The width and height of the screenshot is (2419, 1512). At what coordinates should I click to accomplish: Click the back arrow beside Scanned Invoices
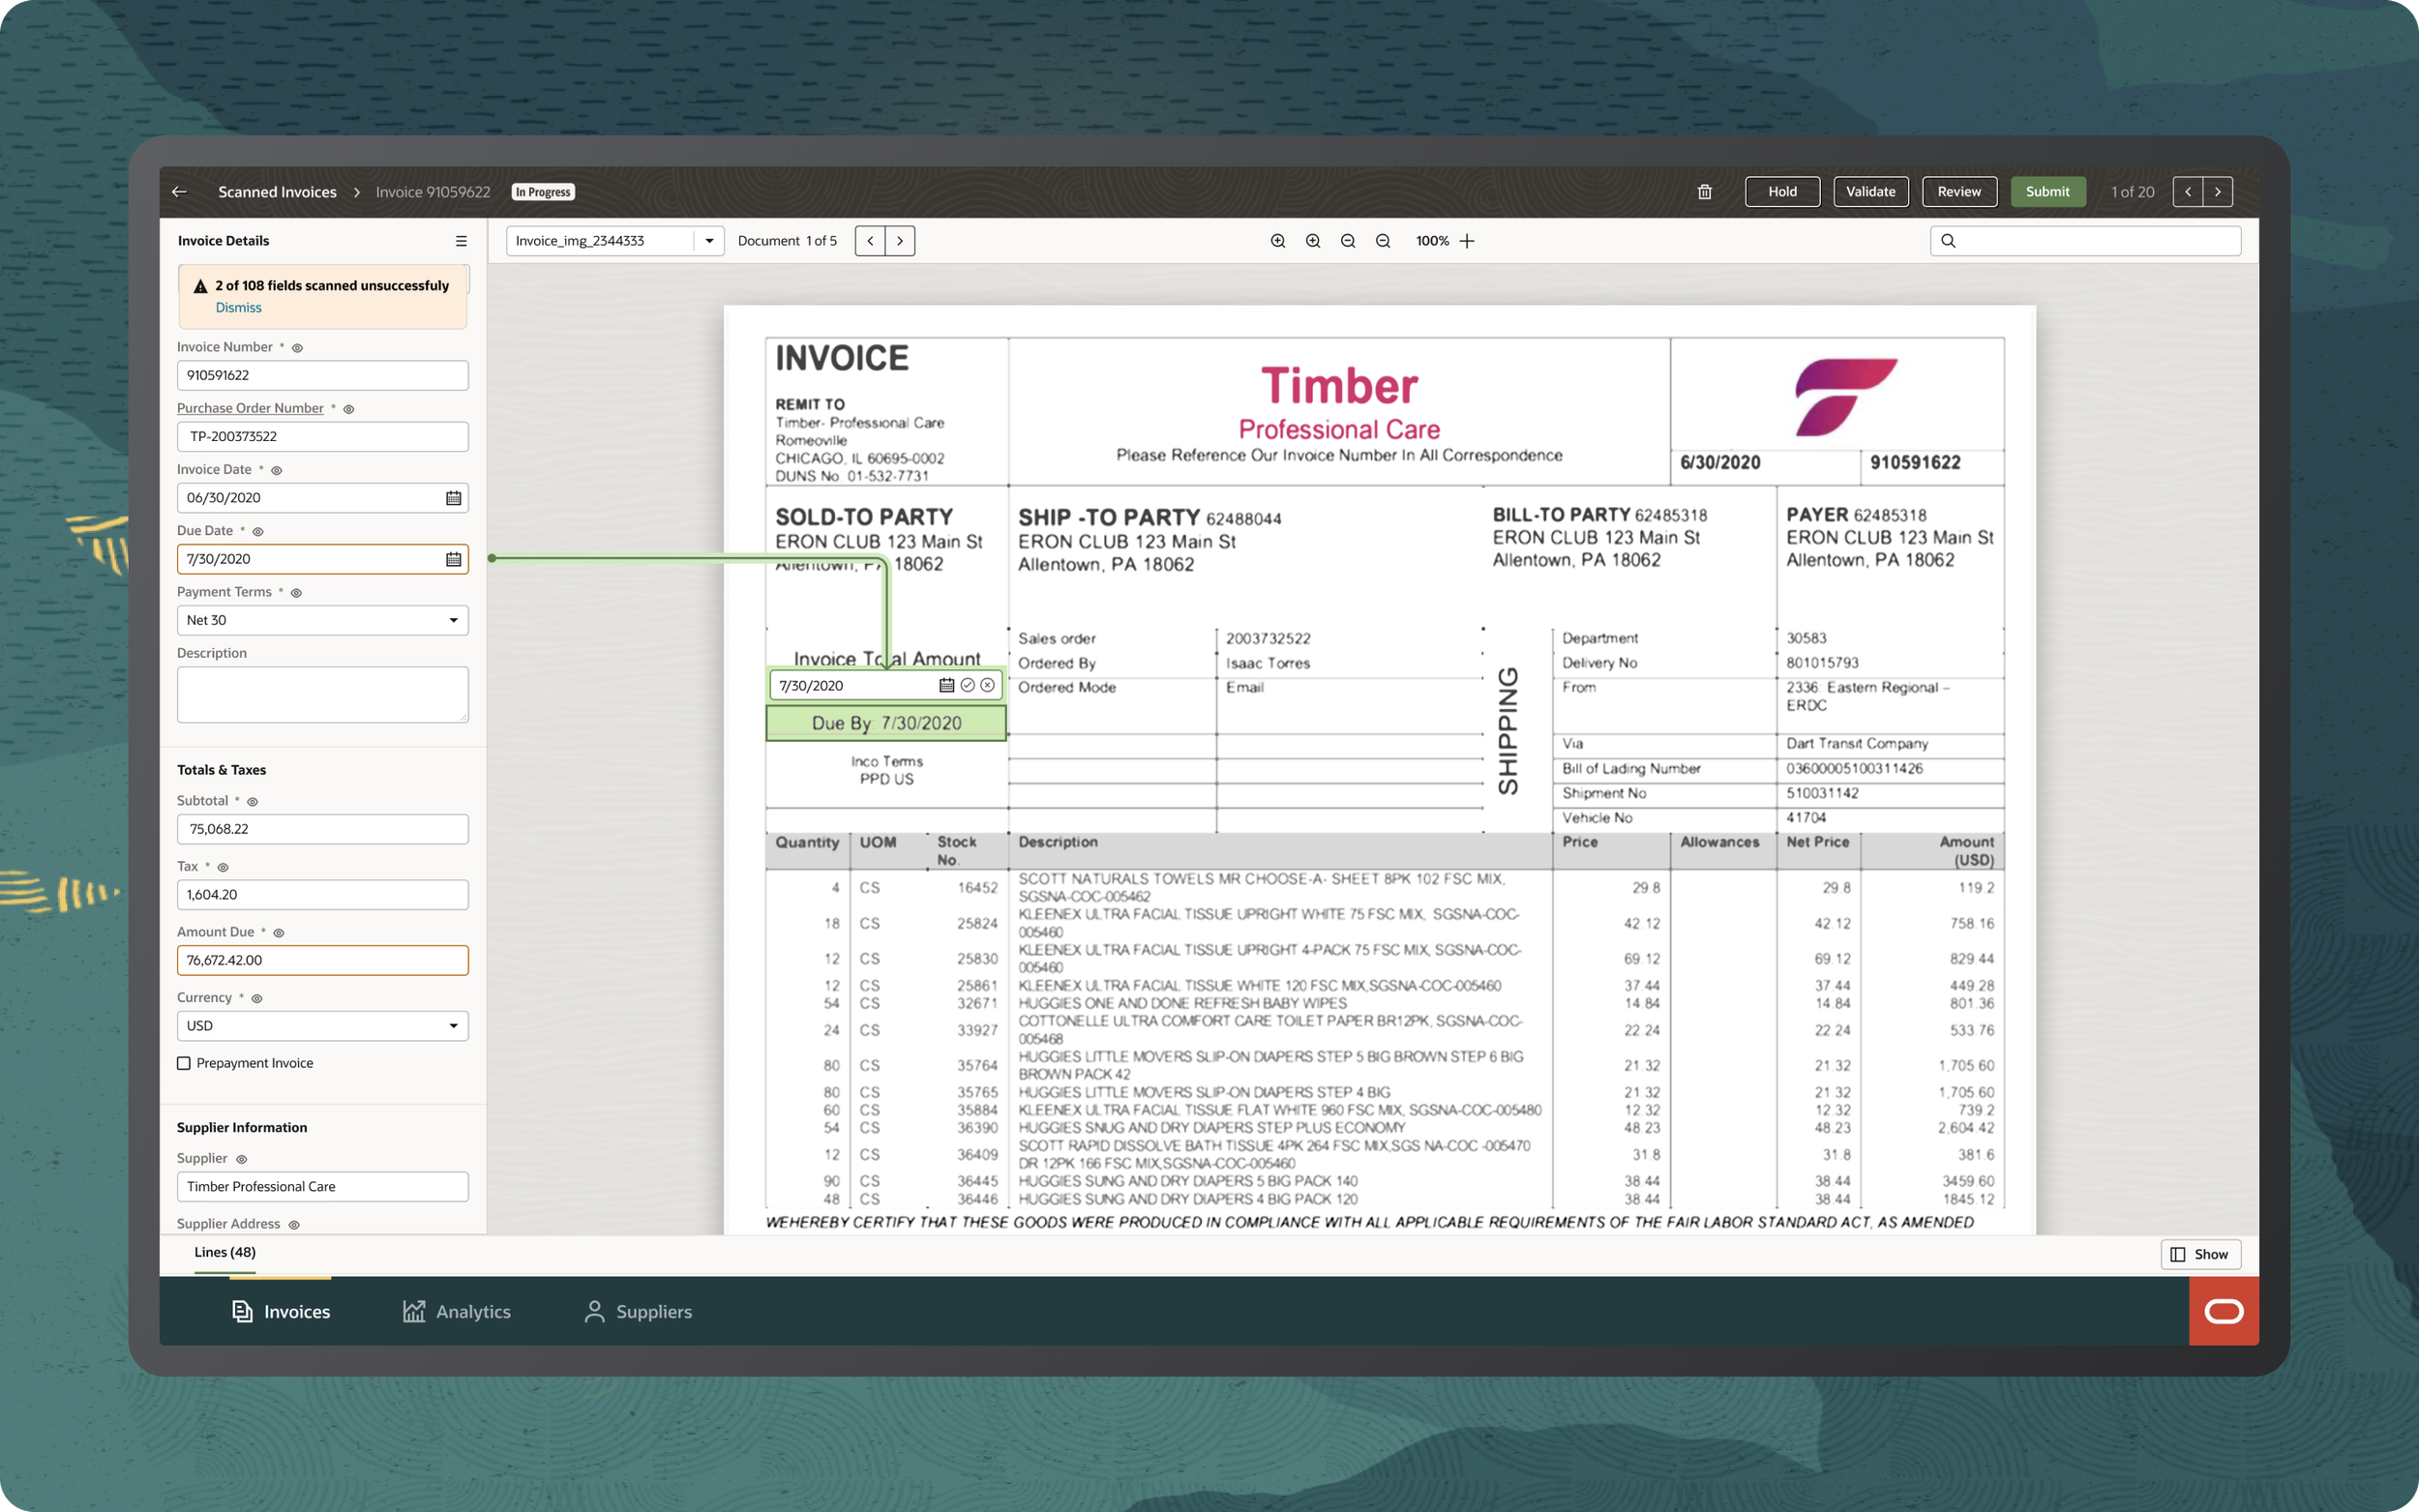pyautogui.click(x=179, y=192)
